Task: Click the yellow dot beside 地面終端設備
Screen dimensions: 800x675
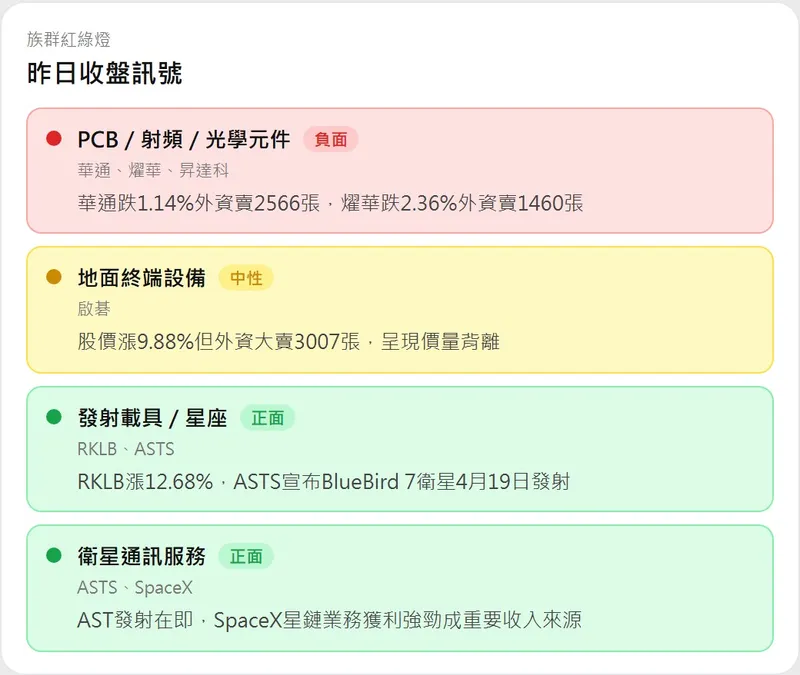Action: pyautogui.click(x=54, y=277)
